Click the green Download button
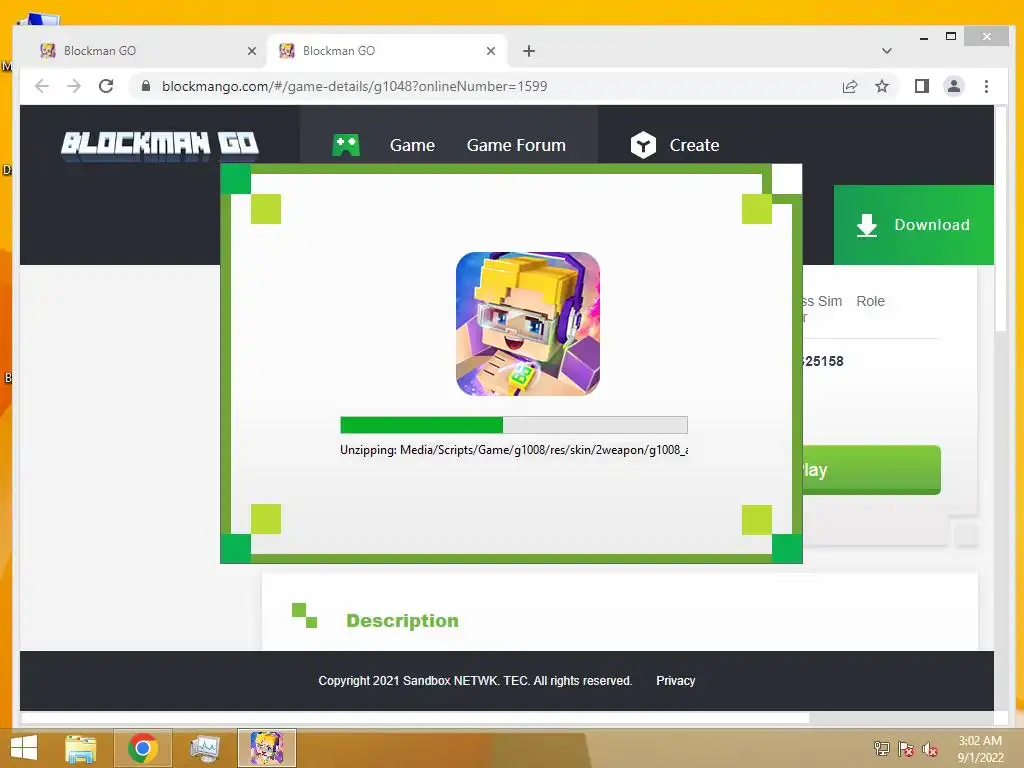The image size is (1024, 768). pos(914,225)
